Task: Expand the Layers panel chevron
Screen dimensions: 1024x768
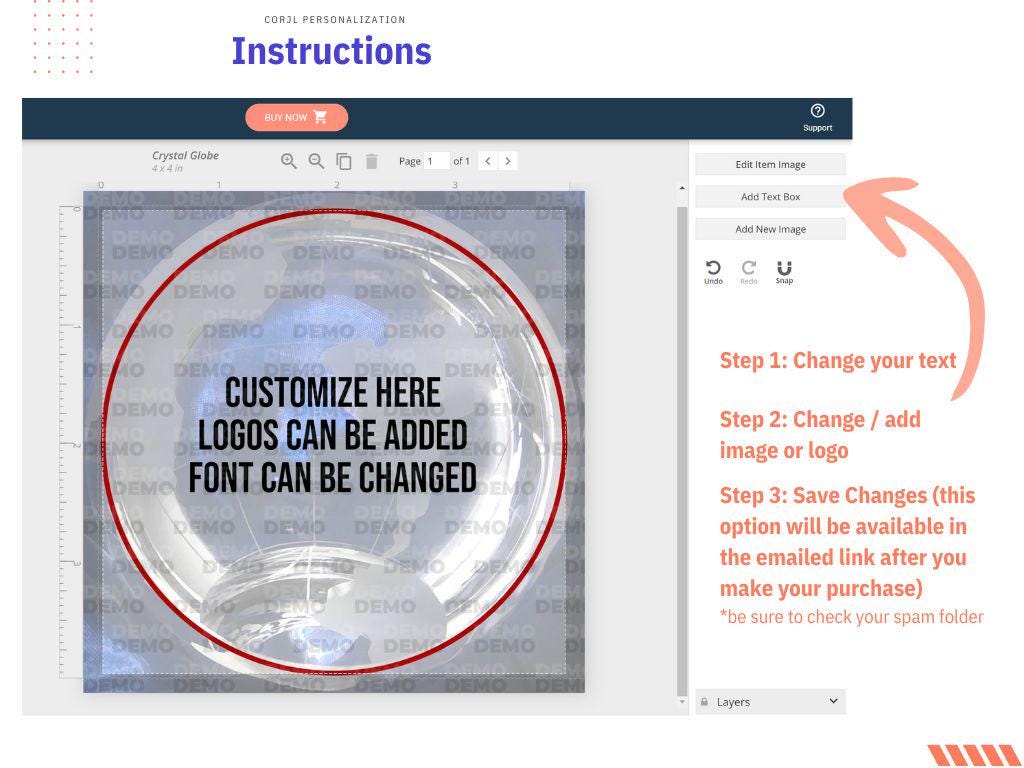Action: point(834,702)
